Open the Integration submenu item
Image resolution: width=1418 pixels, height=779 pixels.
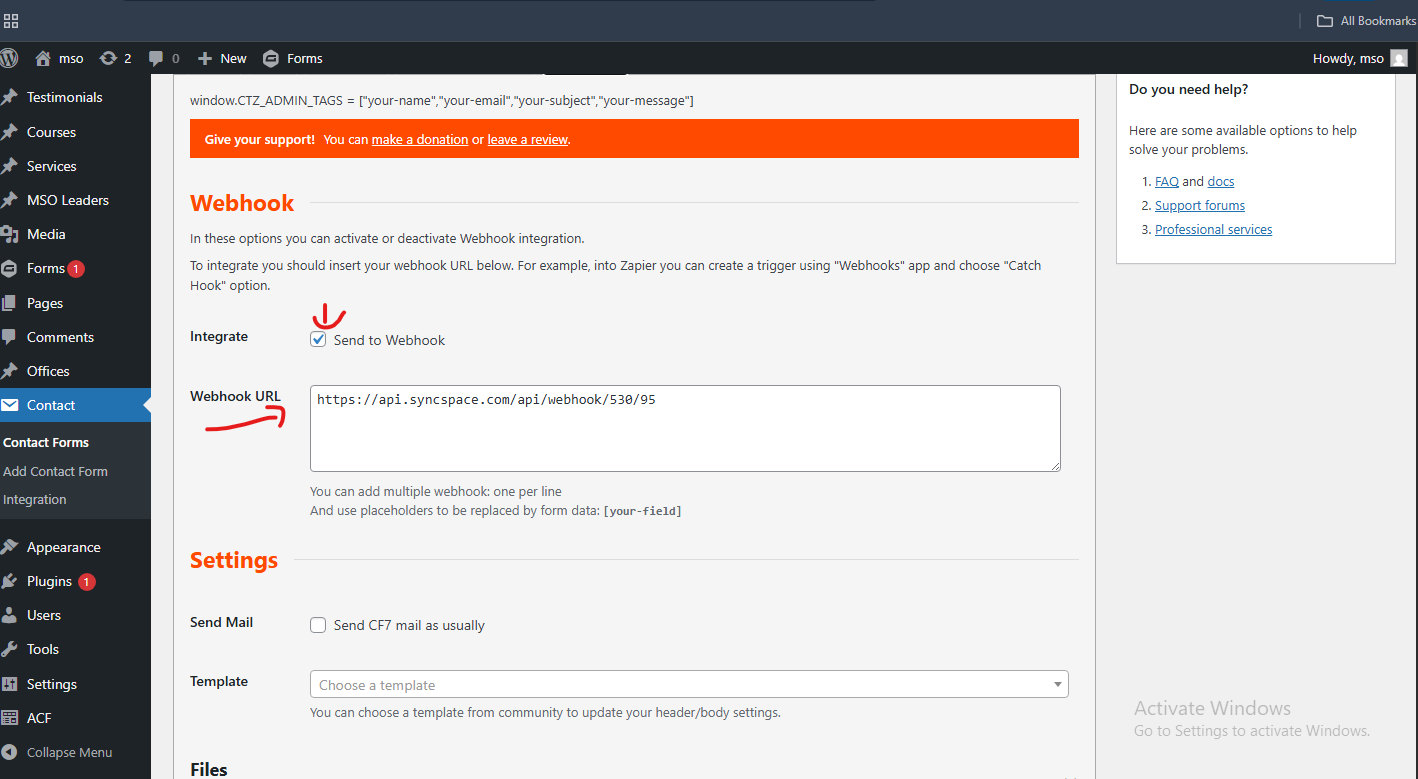[x=35, y=499]
